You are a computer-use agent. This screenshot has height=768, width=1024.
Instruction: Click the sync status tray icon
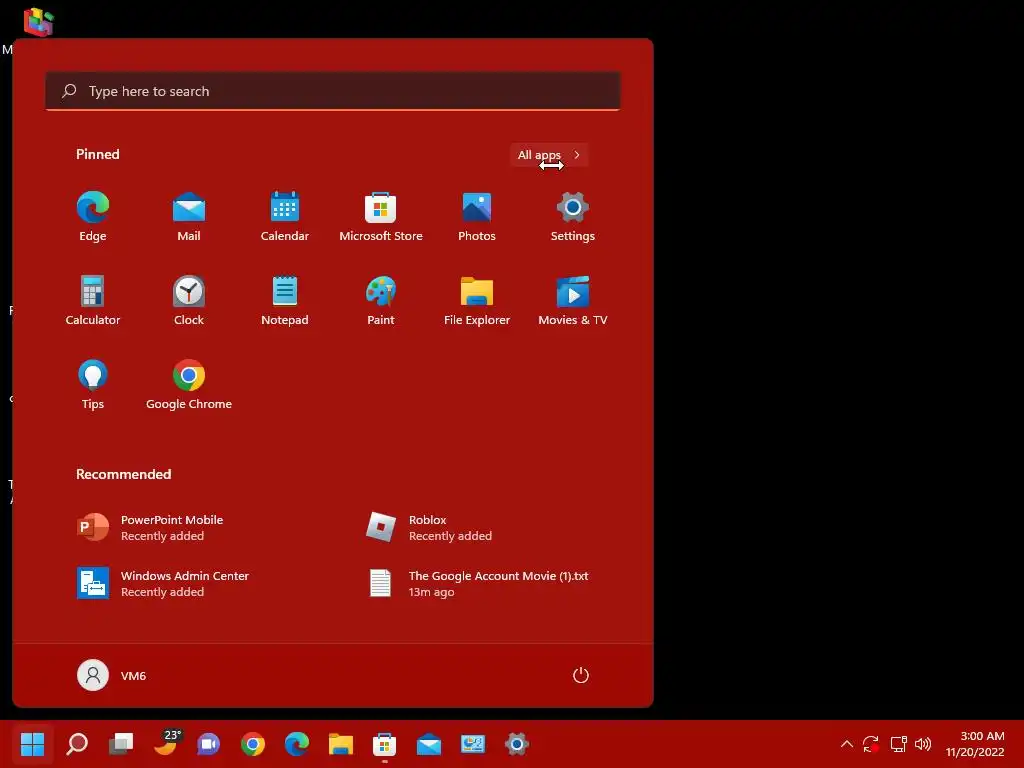coord(871,744)
